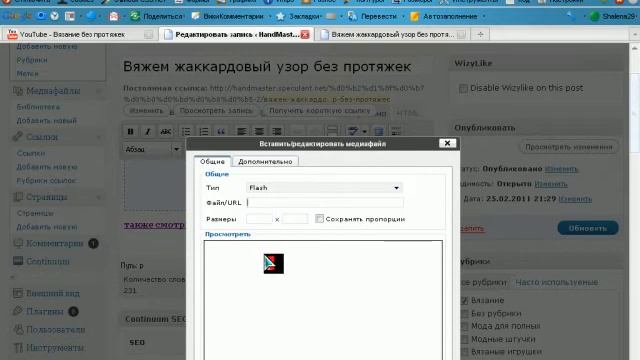
Task: Toggle fullscreen editor mode icon
Action: tap(378, 131)
